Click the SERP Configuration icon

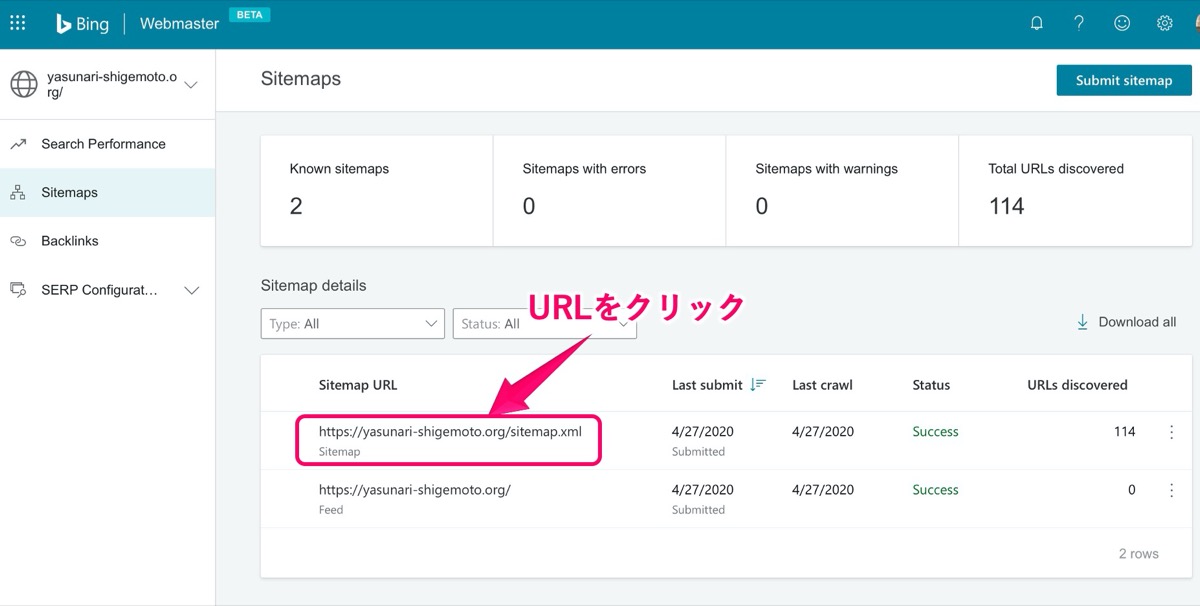(18, 290)
